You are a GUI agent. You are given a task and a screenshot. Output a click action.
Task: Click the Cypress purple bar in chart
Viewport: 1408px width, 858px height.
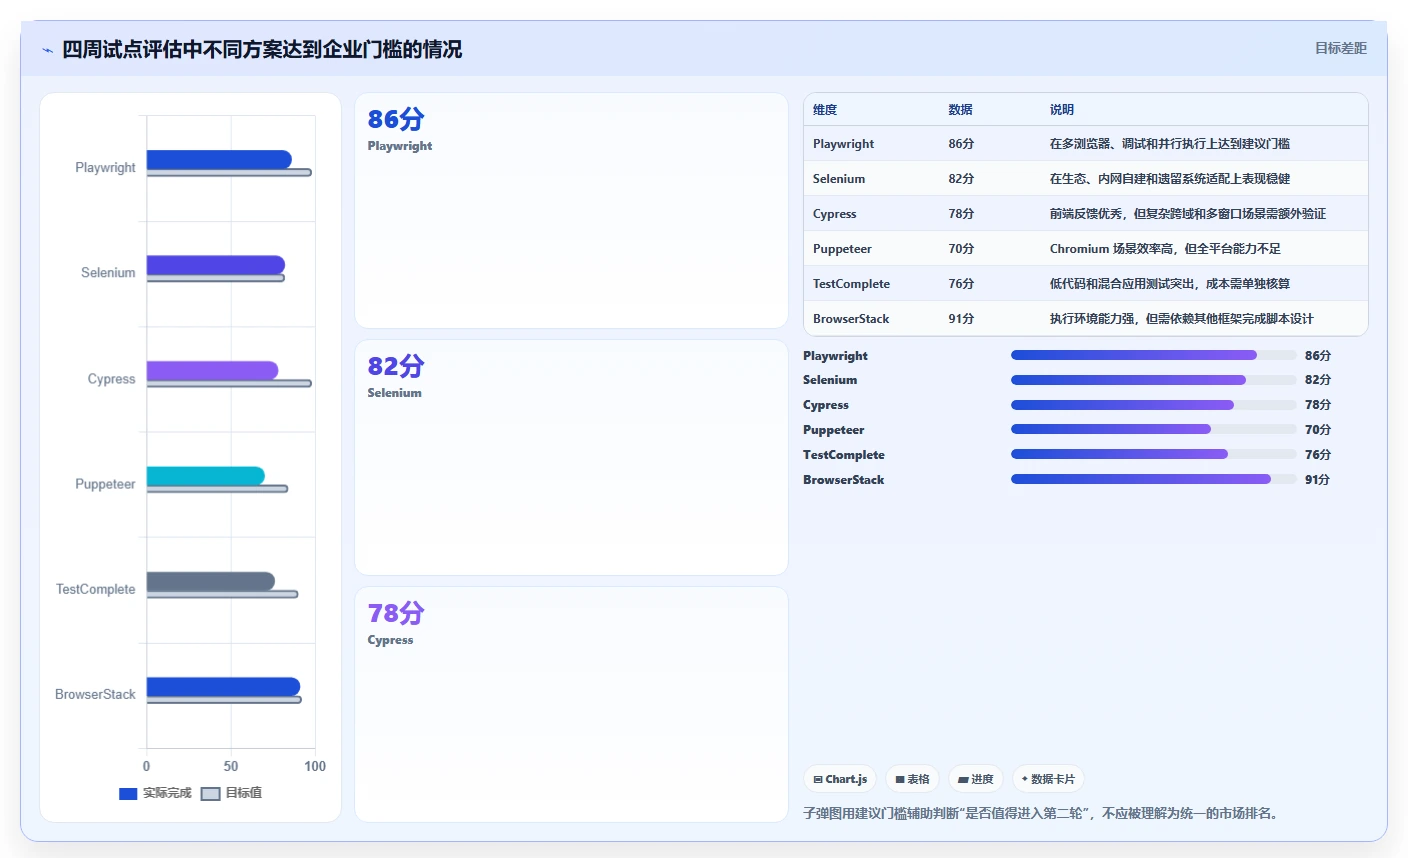coord(212,370)
